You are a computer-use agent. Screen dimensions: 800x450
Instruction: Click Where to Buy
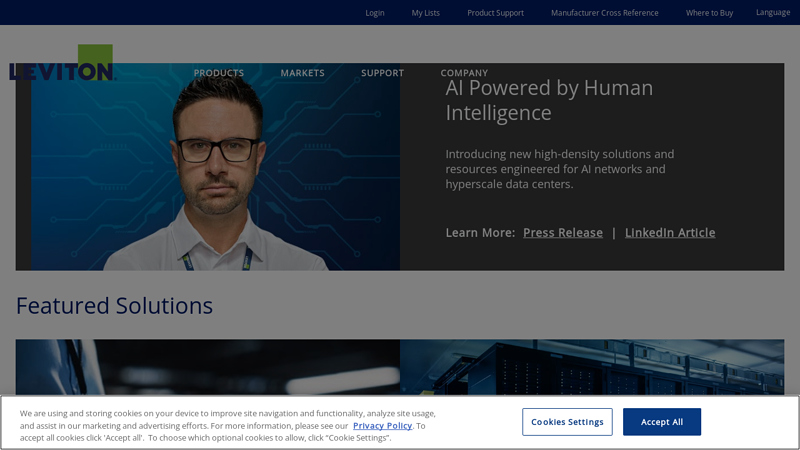[709, 13]
